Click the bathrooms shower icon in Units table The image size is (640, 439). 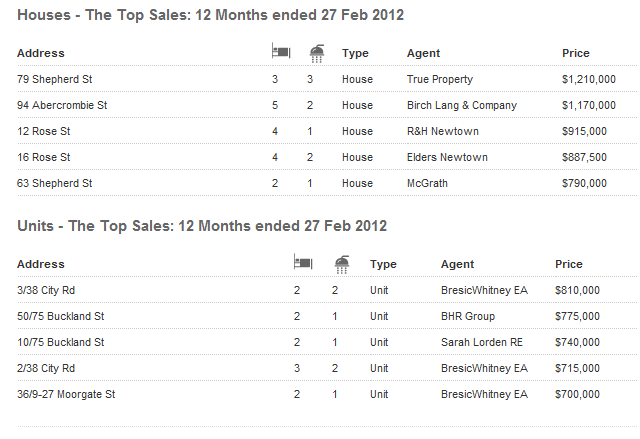(x=341, y=263)
